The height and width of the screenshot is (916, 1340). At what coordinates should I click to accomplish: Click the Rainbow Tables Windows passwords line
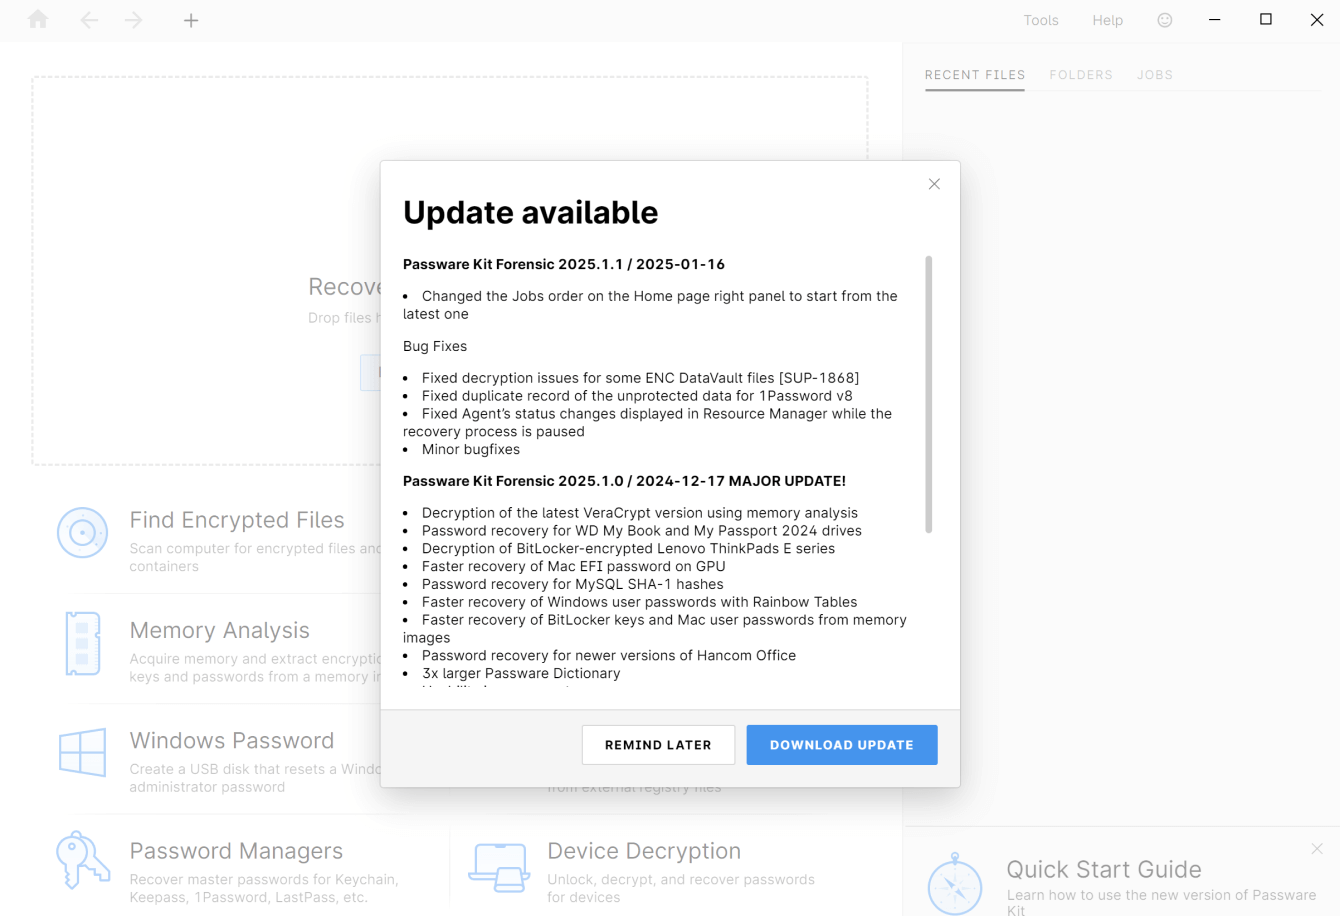click(x=640, y=602)
